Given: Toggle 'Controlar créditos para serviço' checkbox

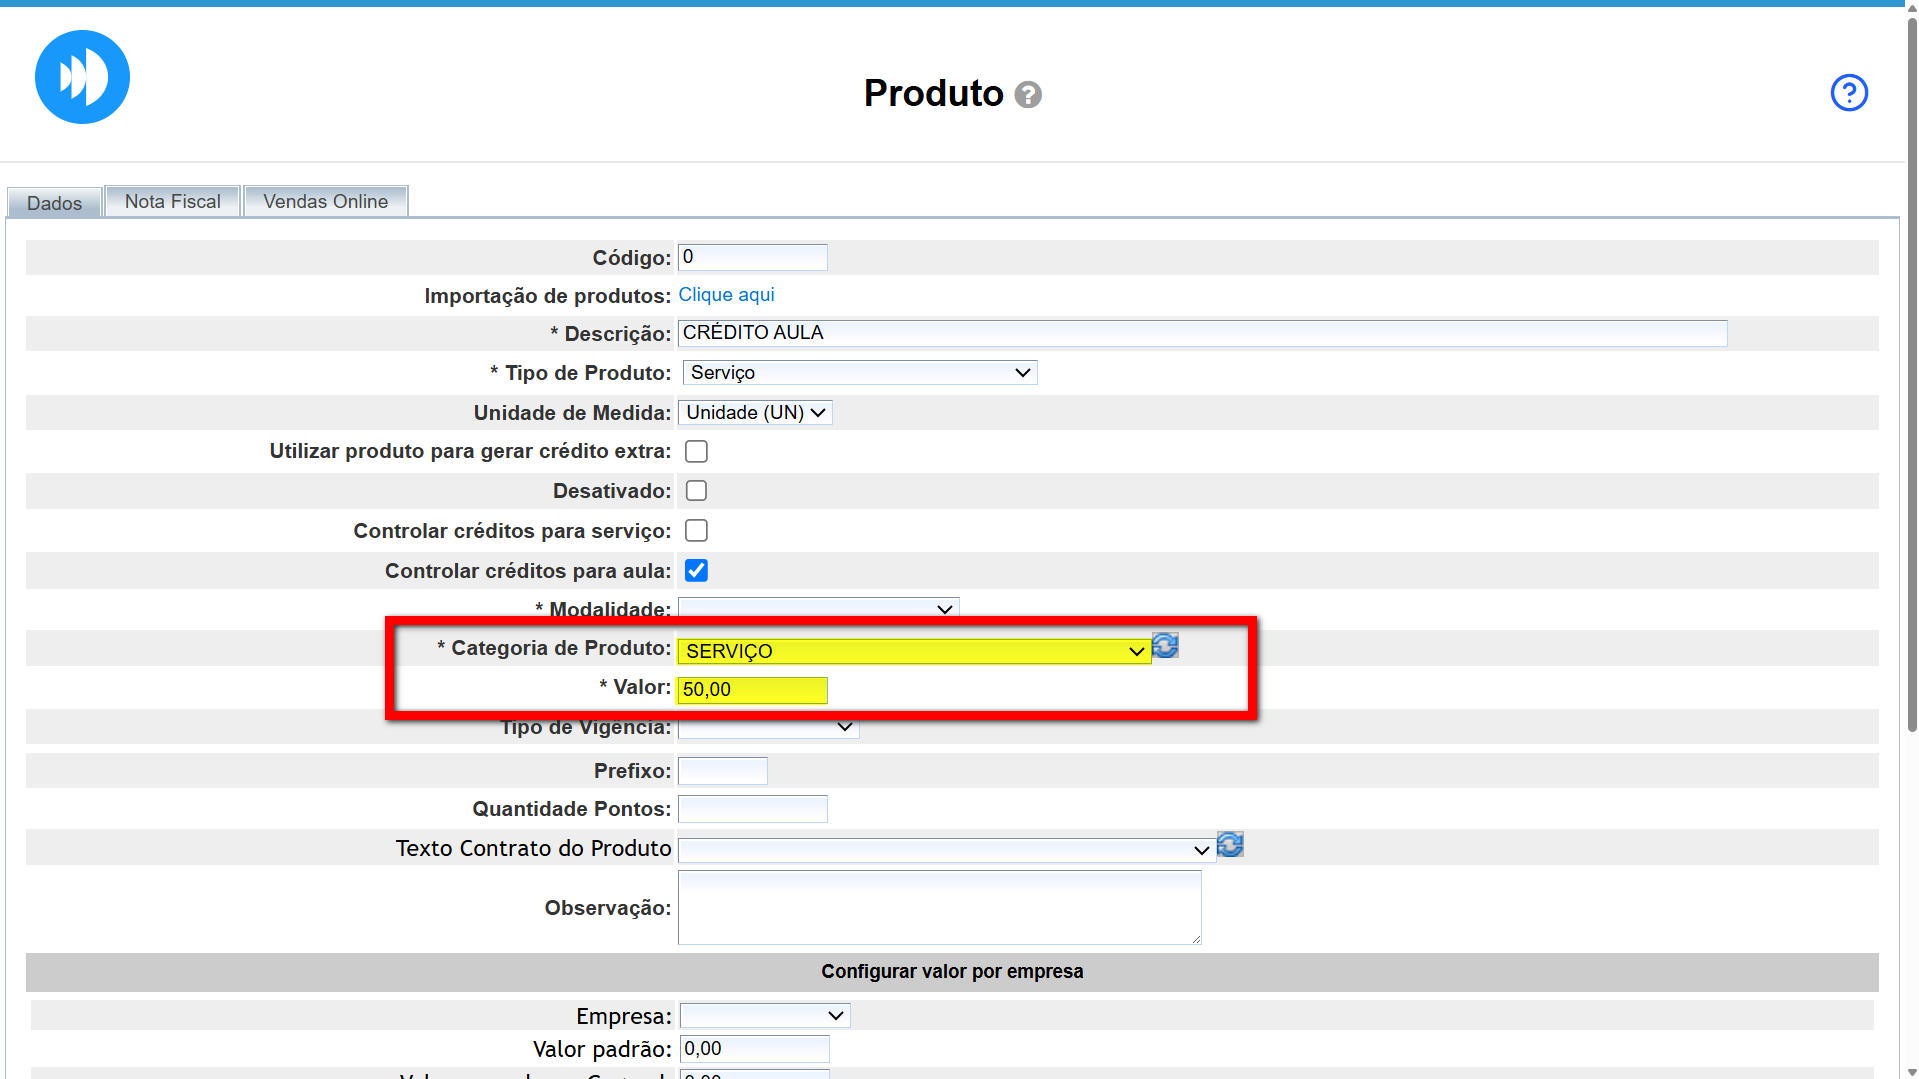Looking at the screenshot, I should coord(696,531).
